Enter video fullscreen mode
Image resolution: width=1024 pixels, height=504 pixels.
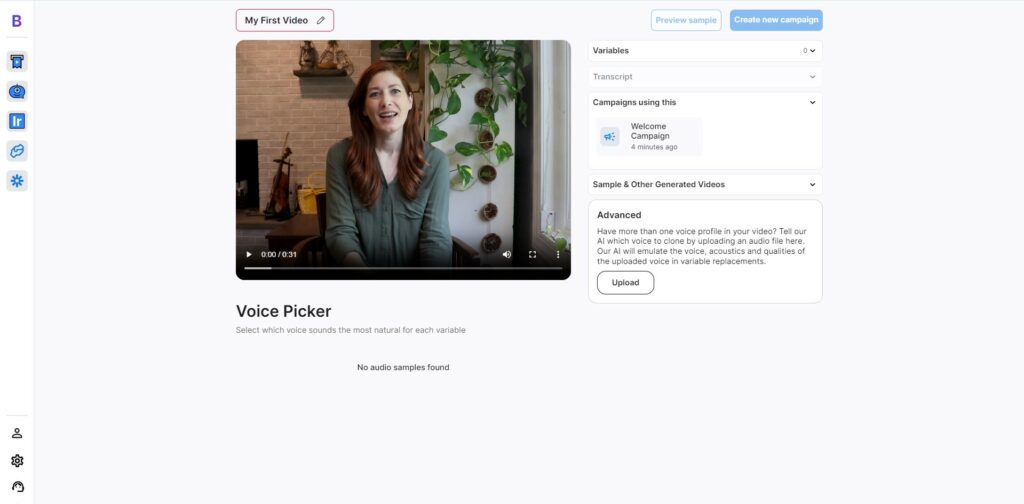click(532, 255)
